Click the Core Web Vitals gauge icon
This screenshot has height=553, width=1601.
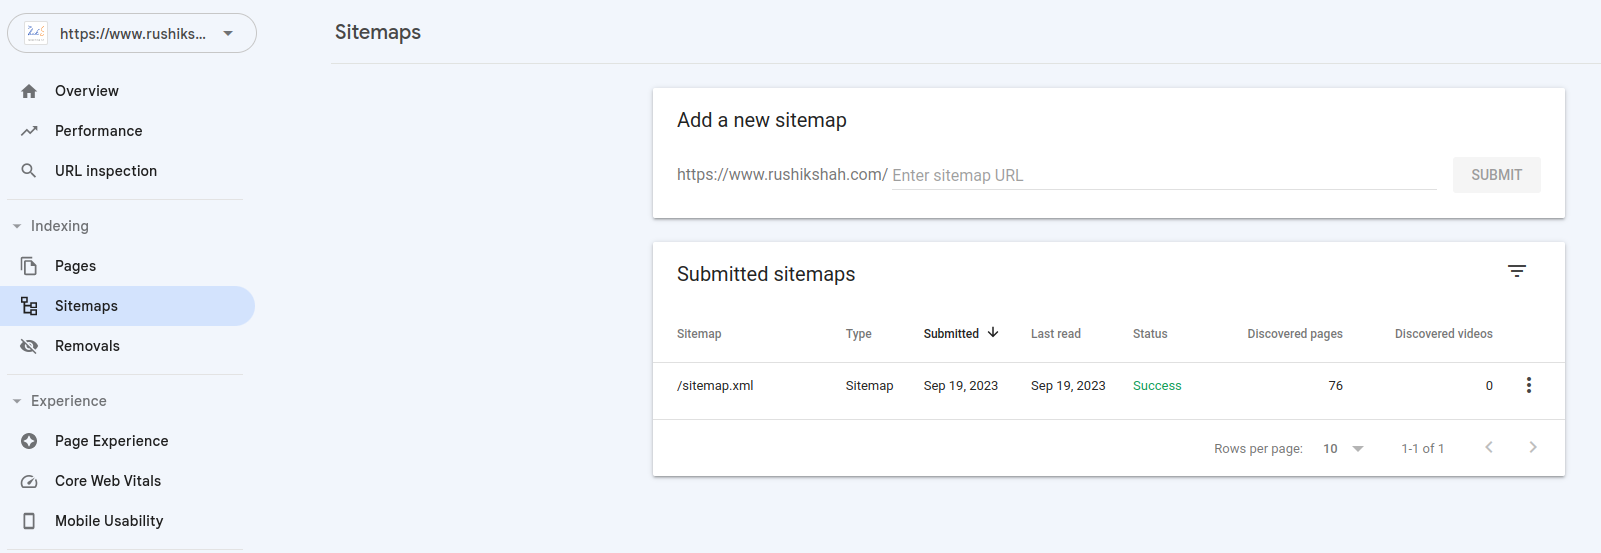[29, 481]
